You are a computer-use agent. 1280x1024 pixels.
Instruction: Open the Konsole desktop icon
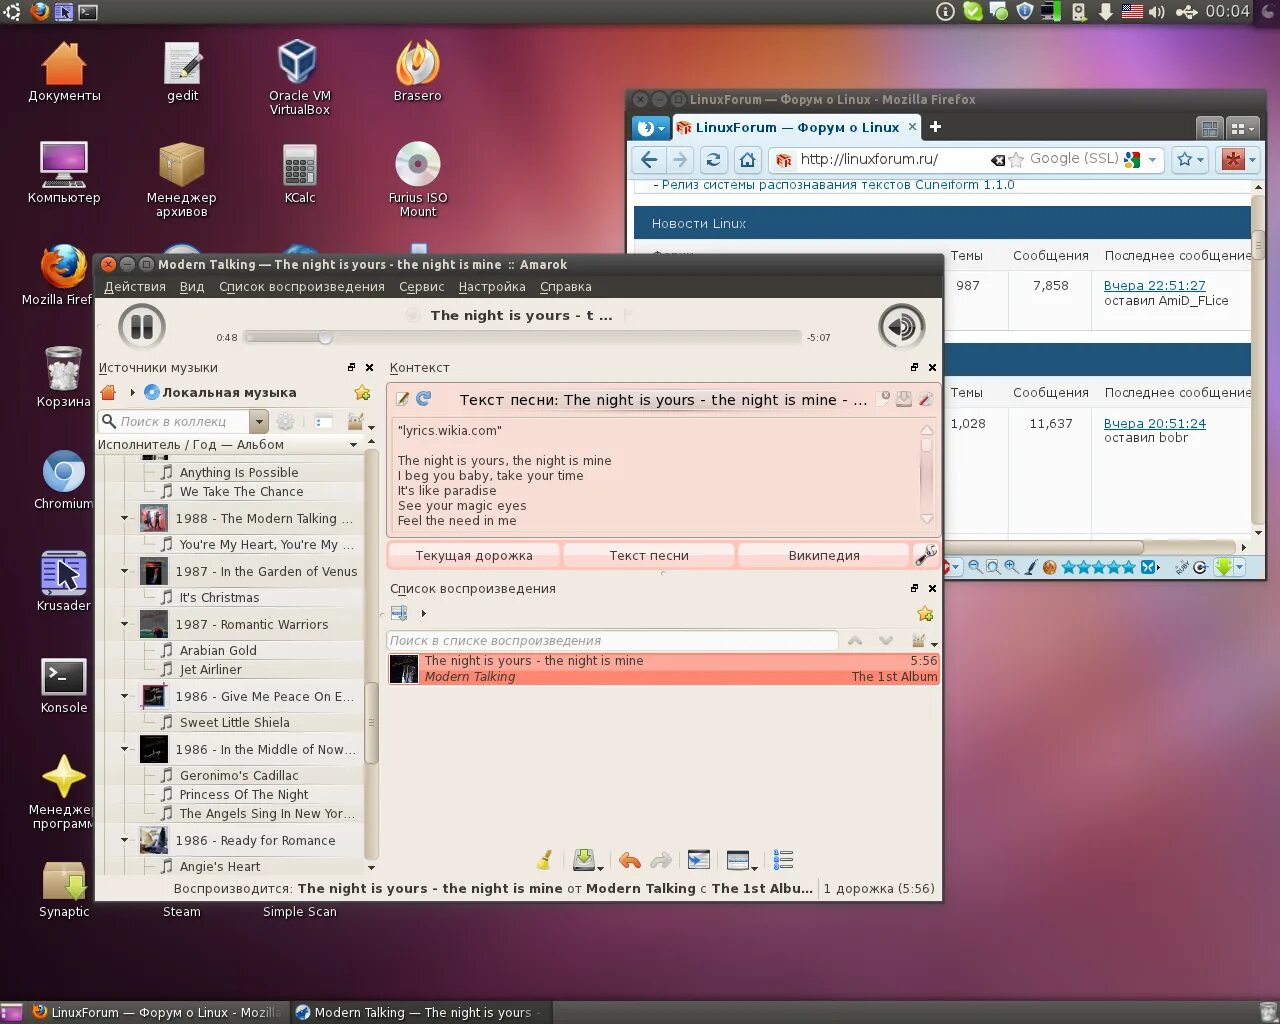click(64, 685)
